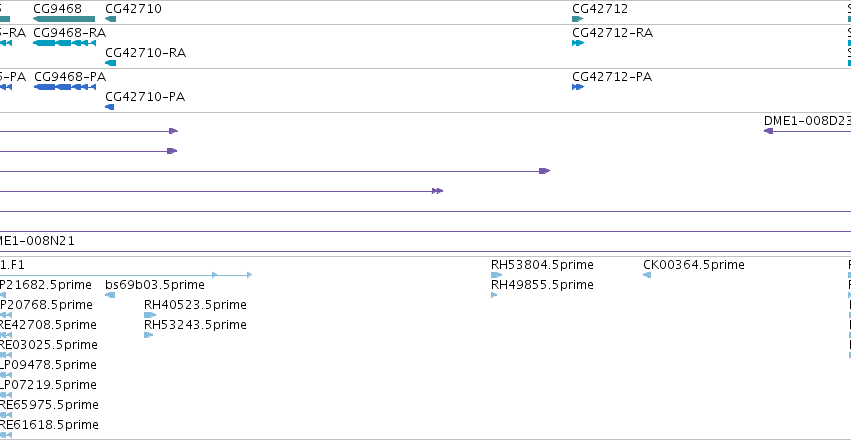Select the RH53804.5prime EST glyph
This screenshot has height=440, width=851.
click(497, 275)
